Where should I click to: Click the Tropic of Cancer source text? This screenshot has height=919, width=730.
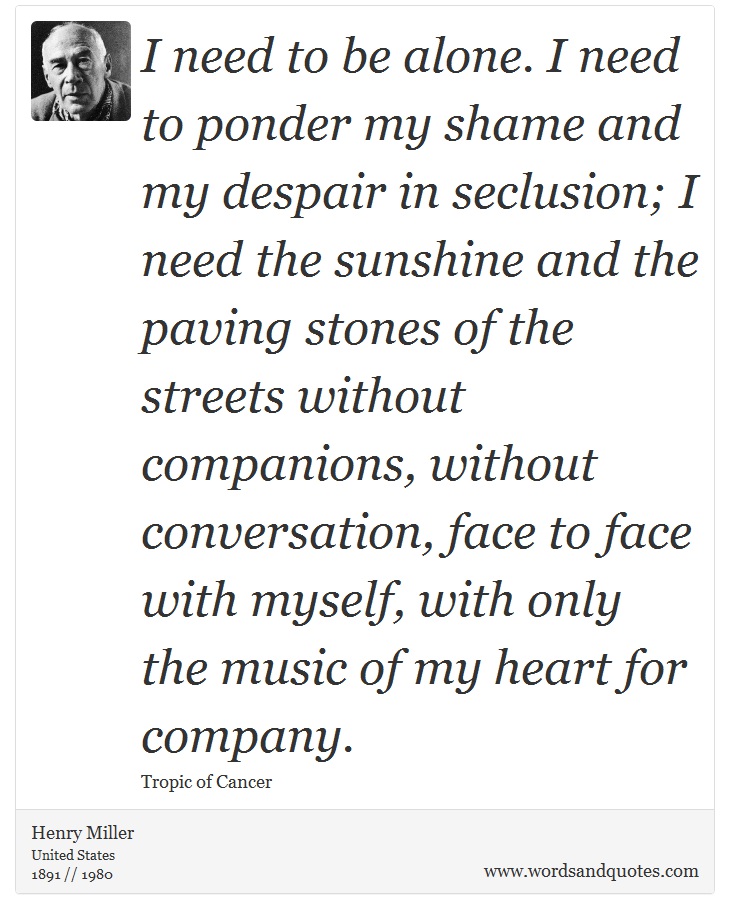tap(206, 782)
